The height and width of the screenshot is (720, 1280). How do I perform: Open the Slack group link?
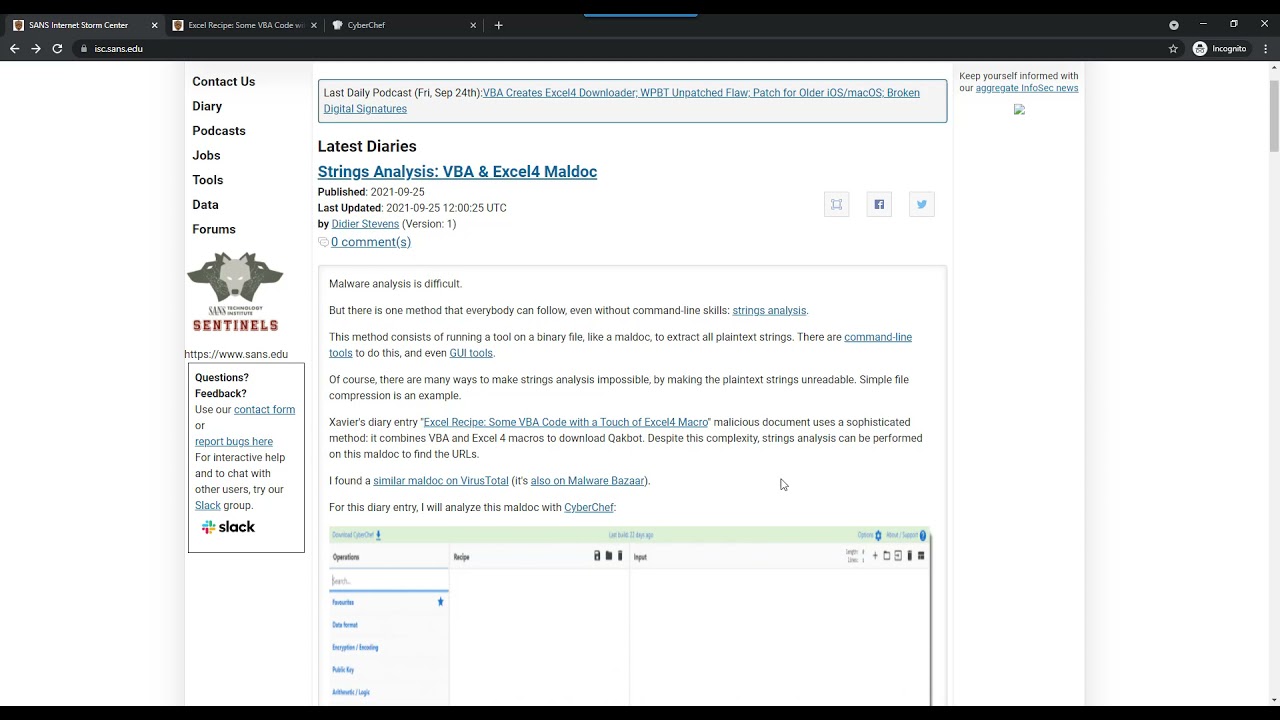coord(208,506)
